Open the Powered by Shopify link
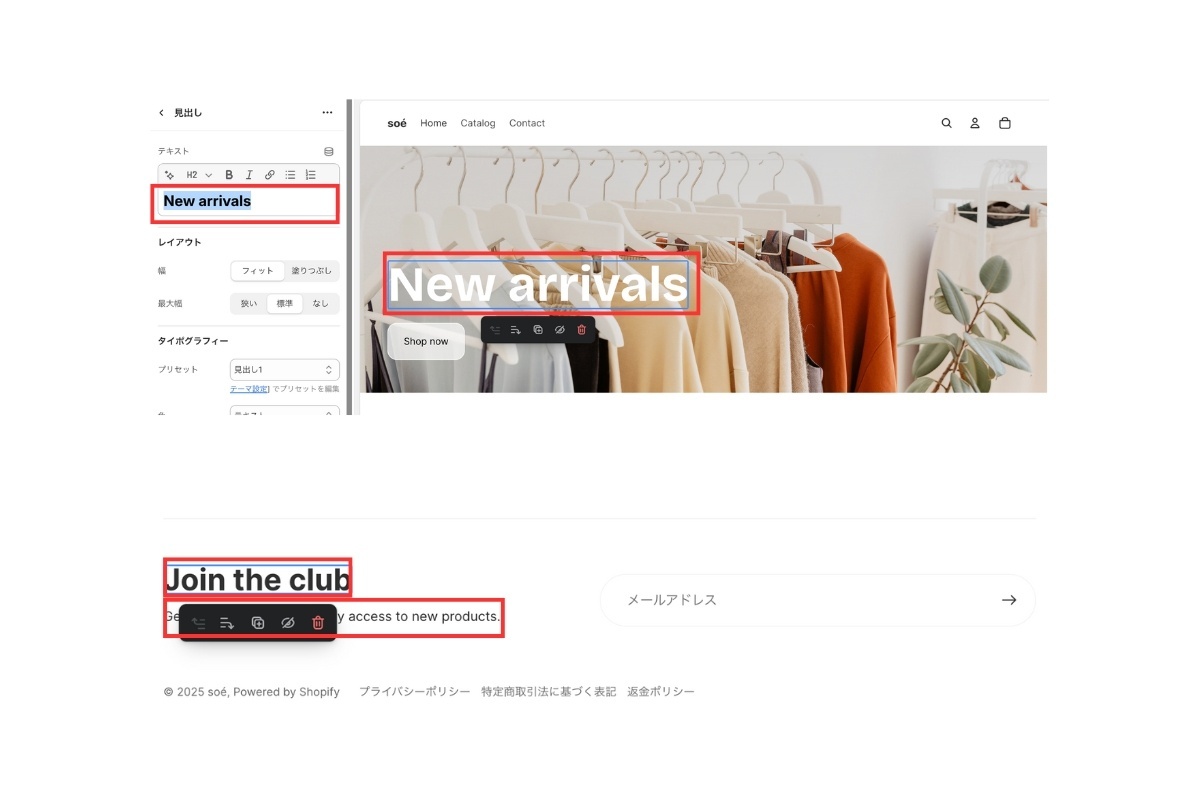This screenshot has height=800, width=1200. [x=286, y=692]
